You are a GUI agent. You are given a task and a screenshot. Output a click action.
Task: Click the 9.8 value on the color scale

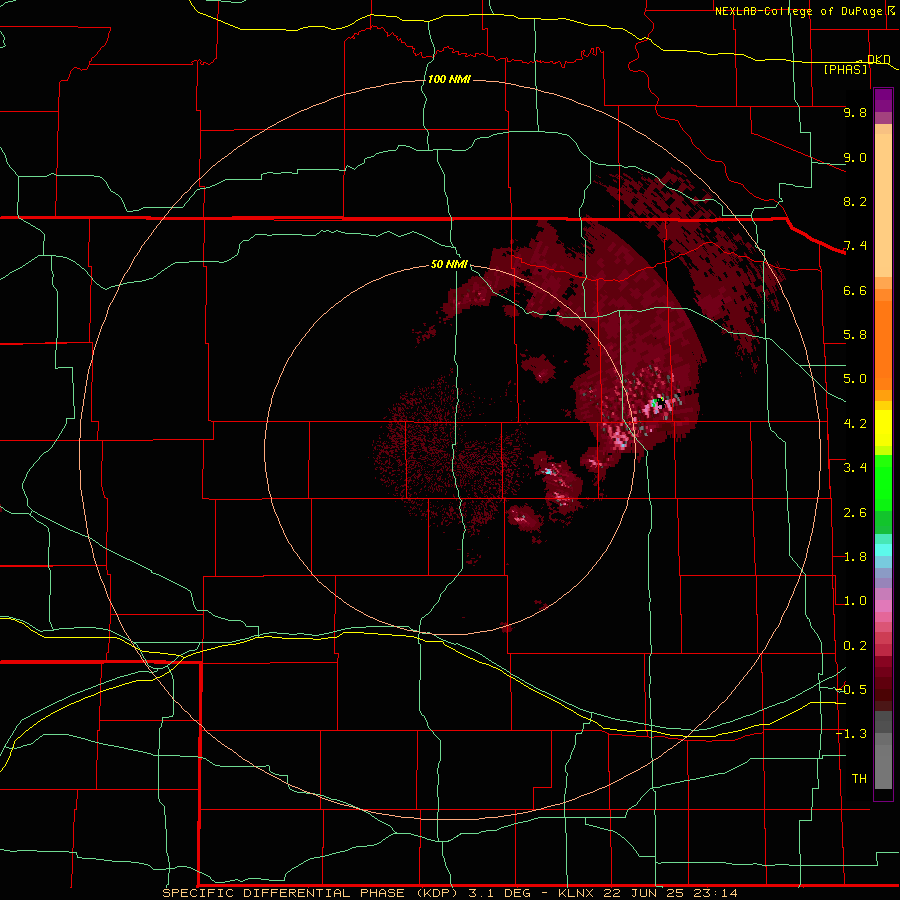click(855, 112)
